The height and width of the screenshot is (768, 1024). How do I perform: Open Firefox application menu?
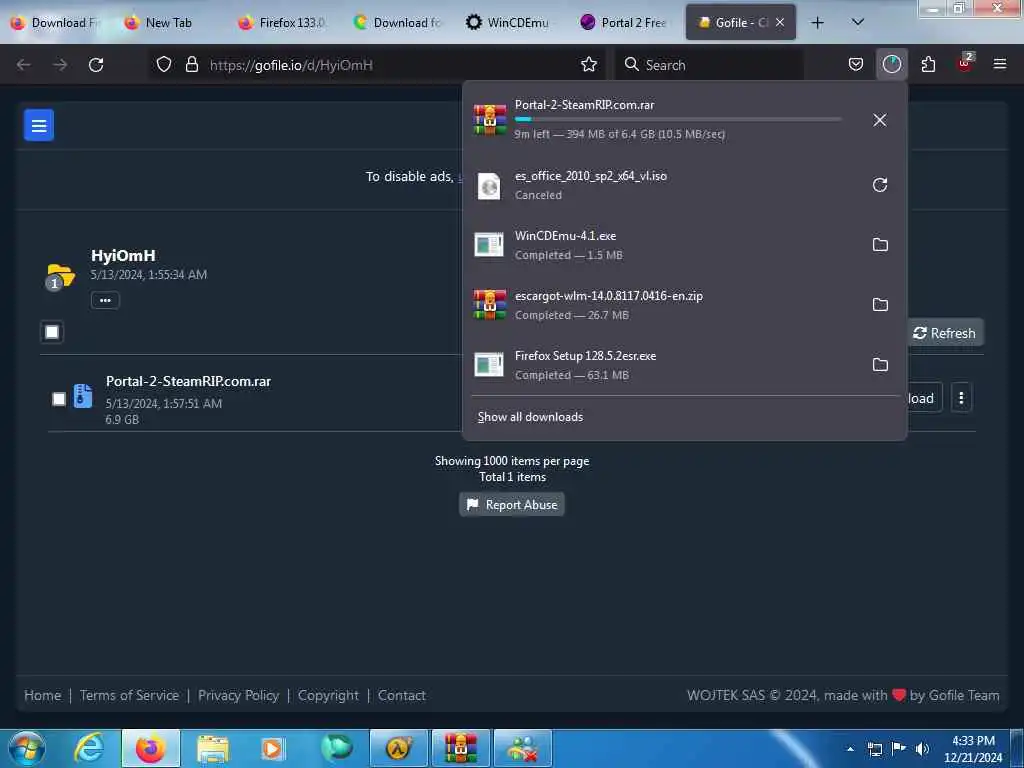point(999,64)
